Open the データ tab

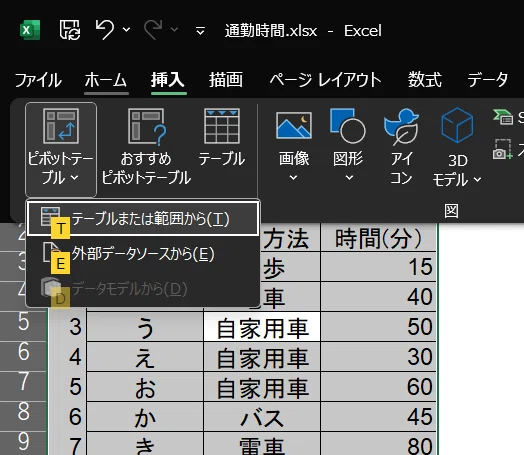488,80
